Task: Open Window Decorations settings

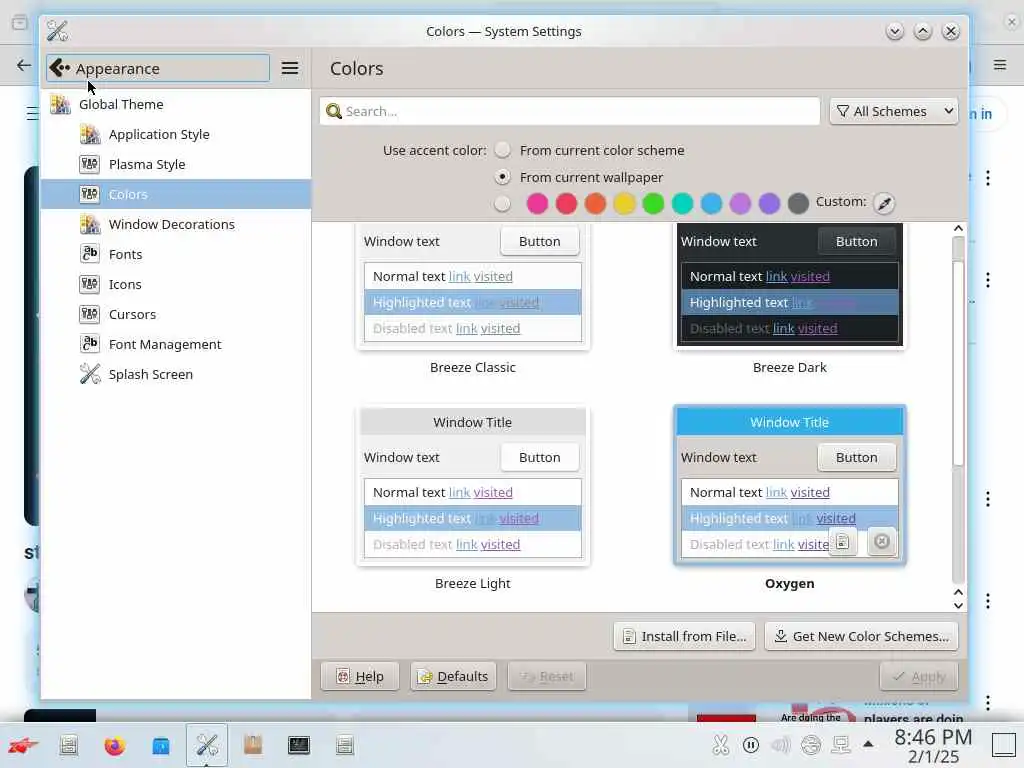Action: point(176,225)
